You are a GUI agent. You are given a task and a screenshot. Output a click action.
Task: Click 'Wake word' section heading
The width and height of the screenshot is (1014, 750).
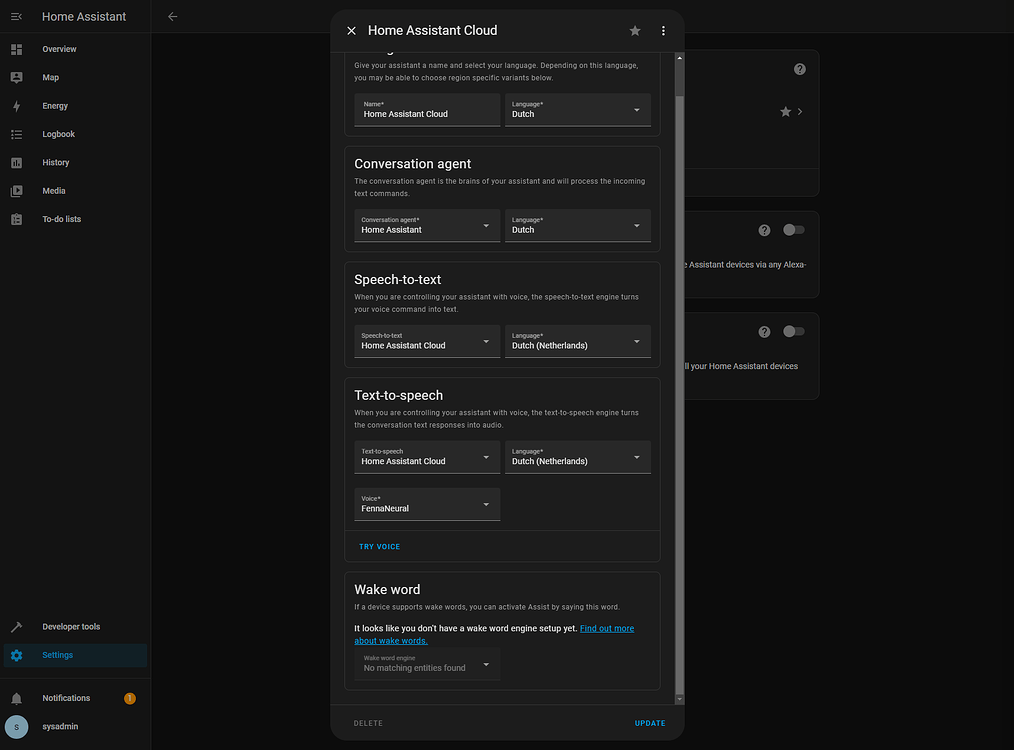tap(387, 590)
